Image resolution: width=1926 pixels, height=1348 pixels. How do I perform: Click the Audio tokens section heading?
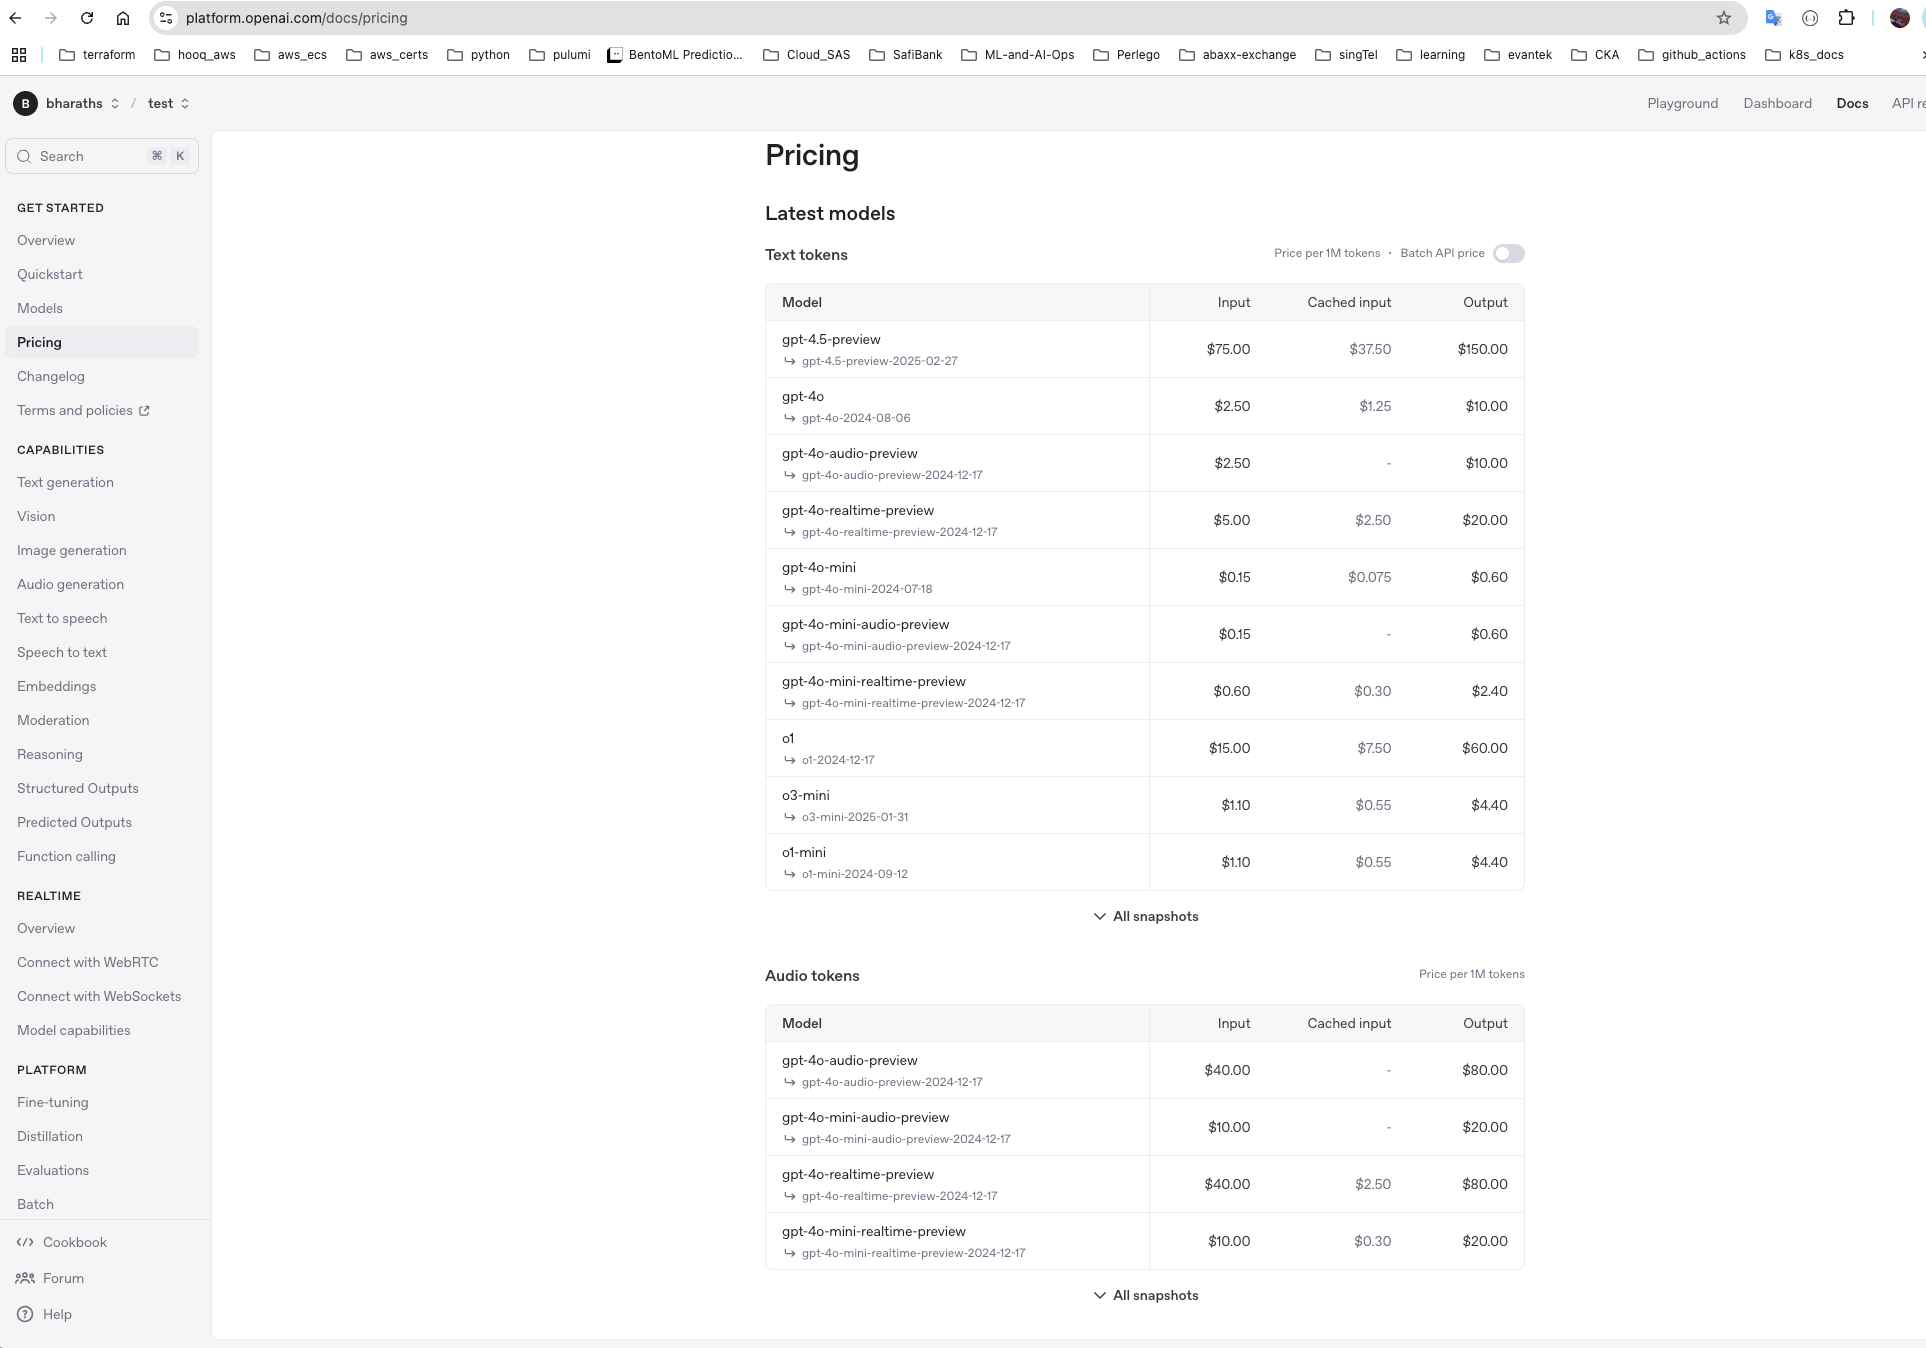point(812,975)
